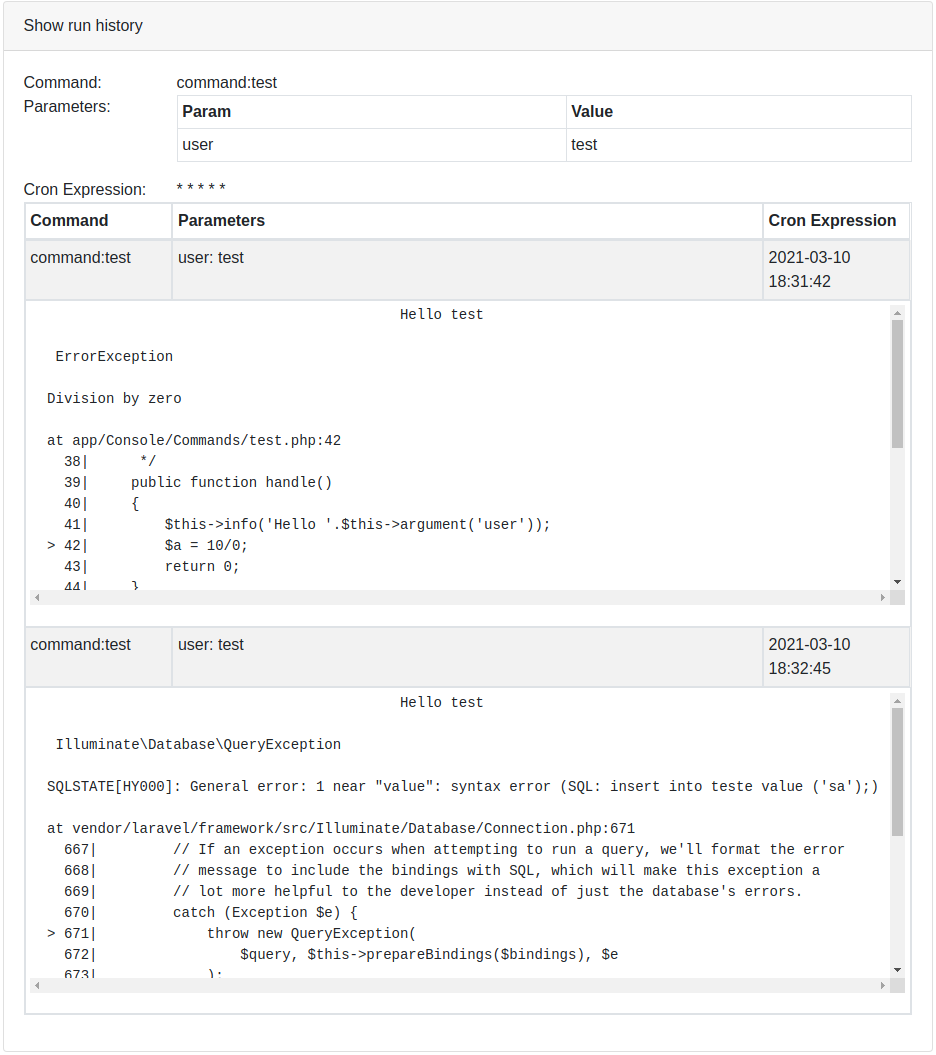The width and height of the screenshot is (936, 1055).
Task: Click the down arrow of first log's vertical scrollbar
Action: (897, 582)
